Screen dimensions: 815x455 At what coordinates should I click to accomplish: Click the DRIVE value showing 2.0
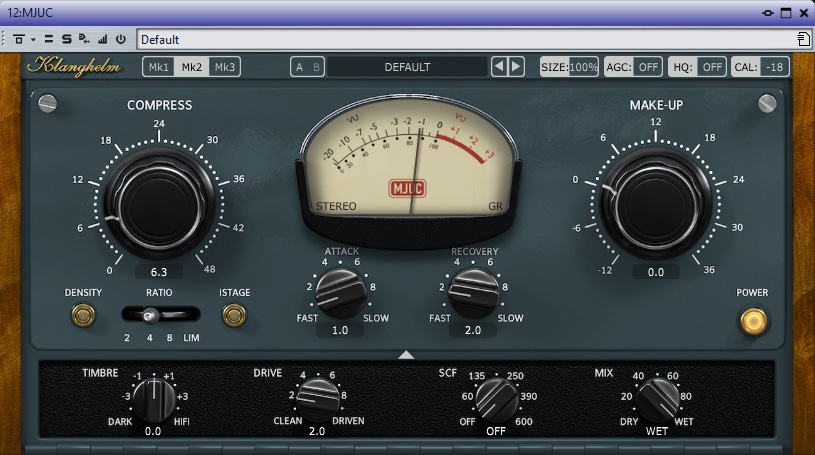tap(317, 431)
